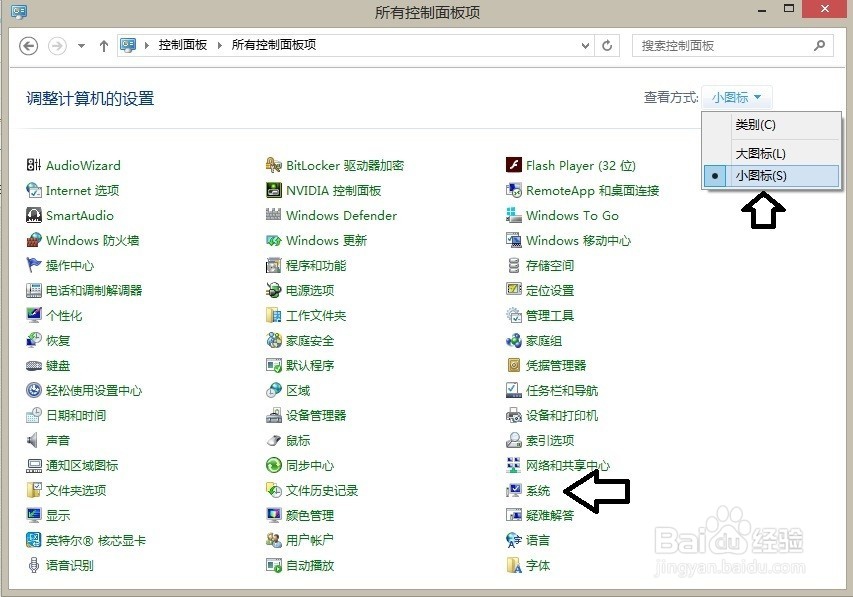
Task: Open the AudioWizard icon
Action: coord(34,165)
